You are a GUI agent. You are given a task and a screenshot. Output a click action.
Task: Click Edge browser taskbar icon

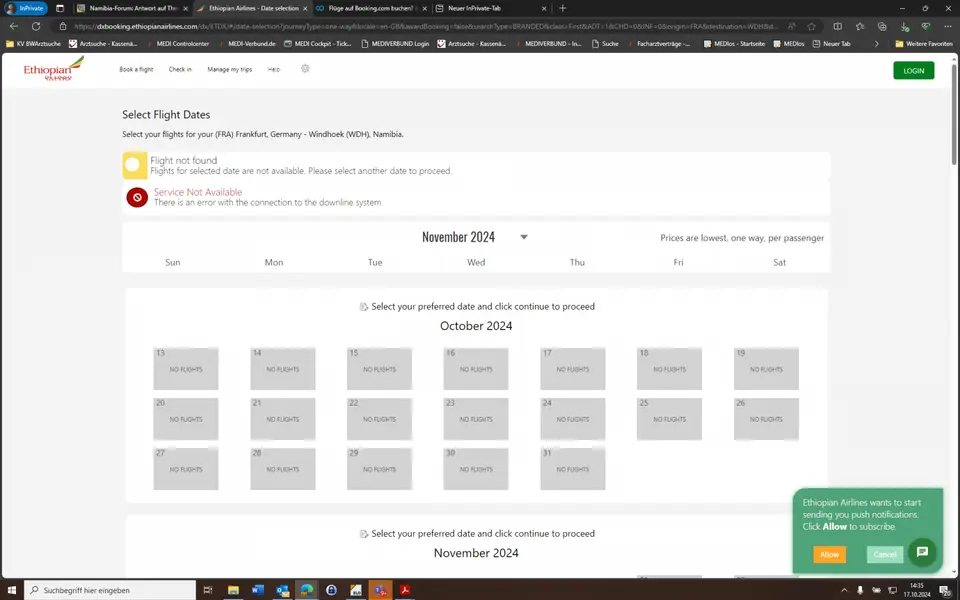coord(307,590)
